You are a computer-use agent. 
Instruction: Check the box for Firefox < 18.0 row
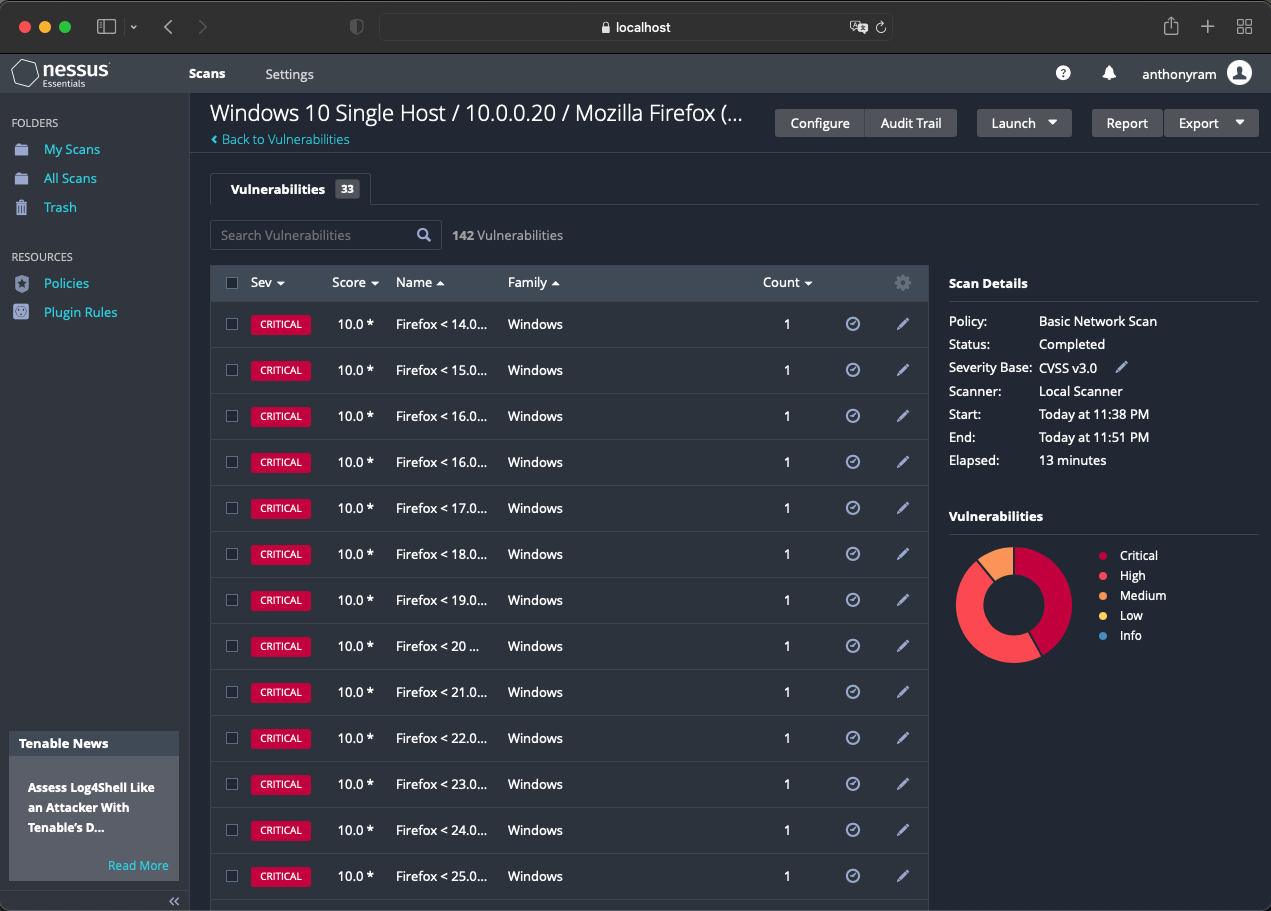pyautogui.click(x=232, y=554)
